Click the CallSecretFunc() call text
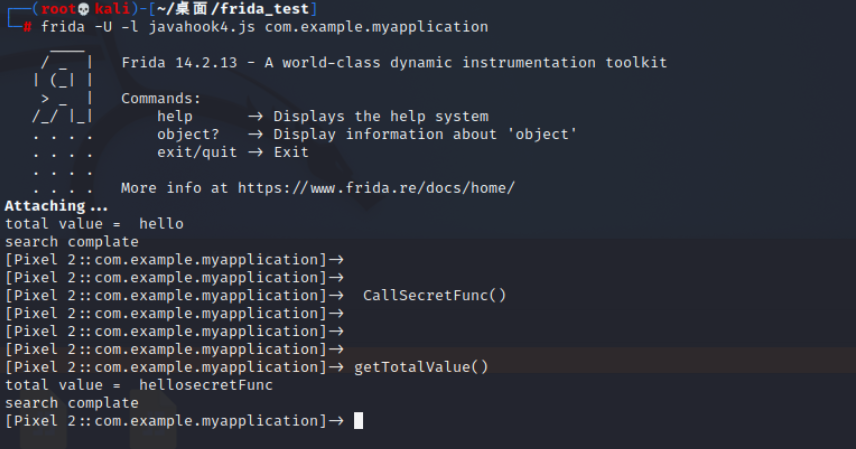This screenshot has width=856, height=449. [x=434, y=295]
